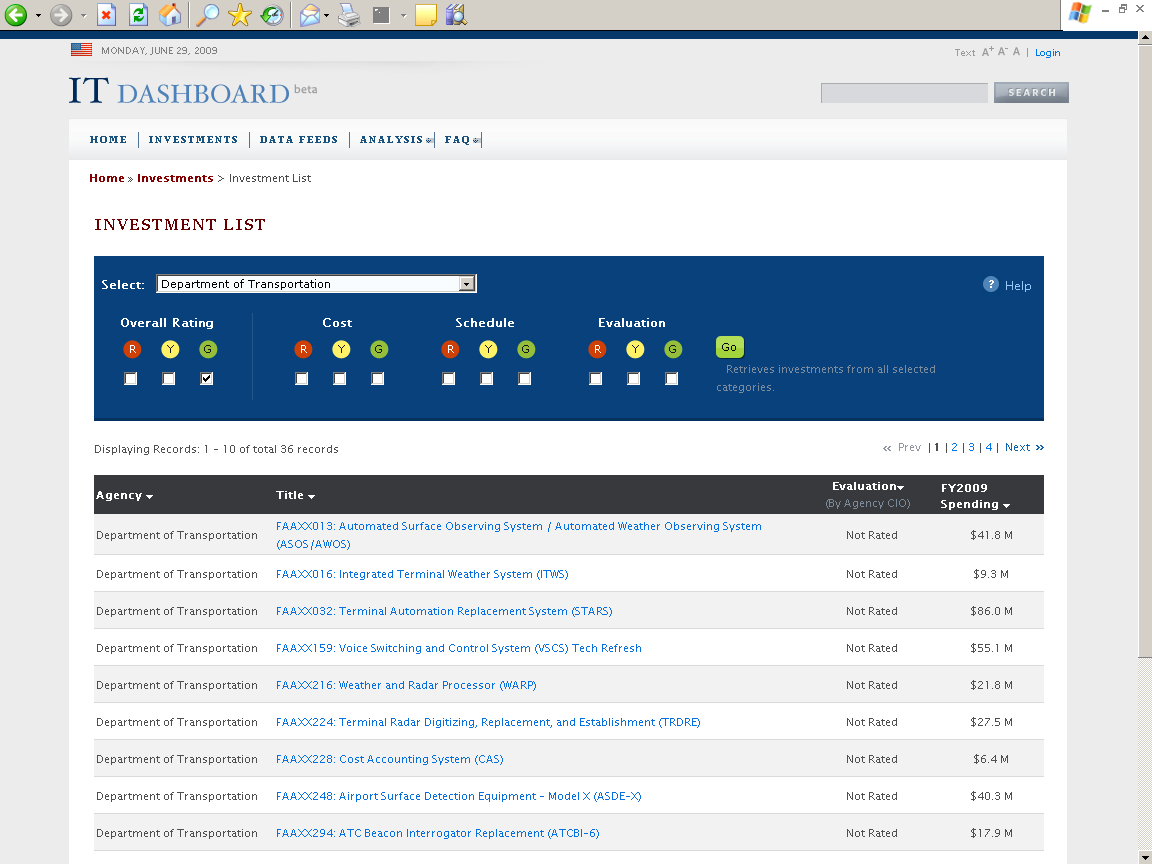The height and width of the screenshot is (864, 1152).
Task: Click the green Go button
Action: tap(730, 347)
